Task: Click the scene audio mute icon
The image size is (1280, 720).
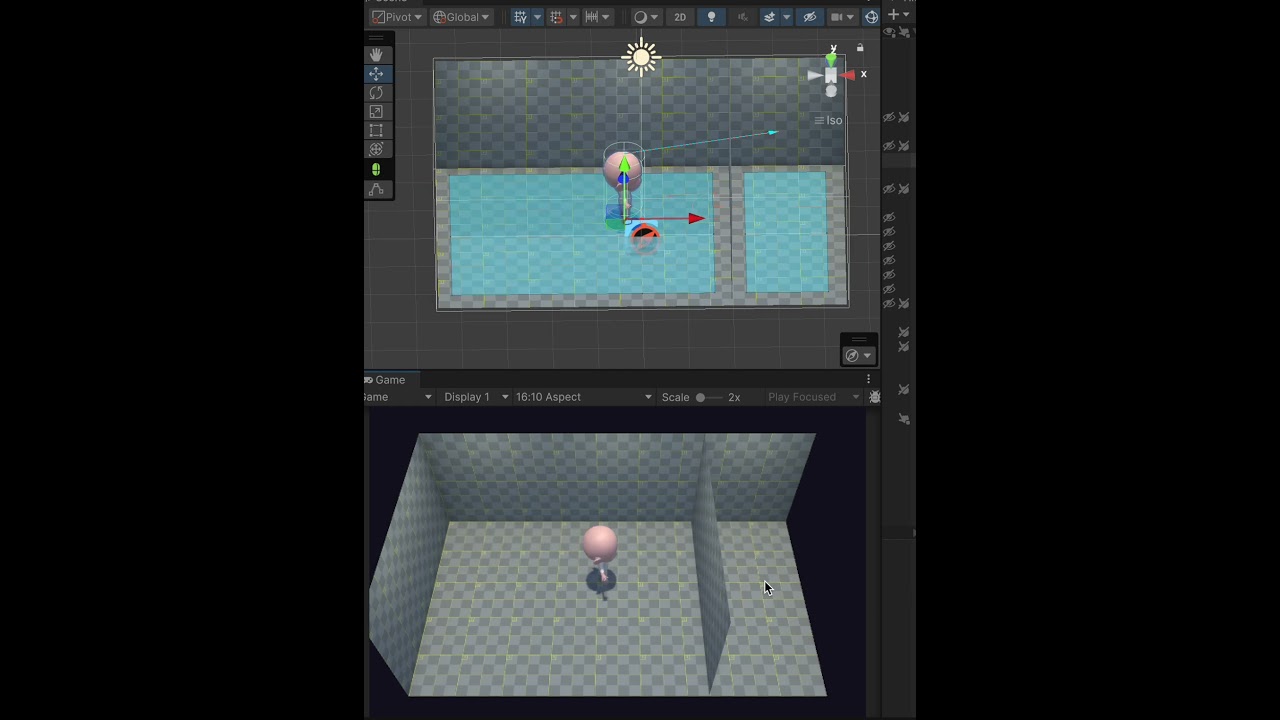Action: pyautogui.click(x=742, y=17)
